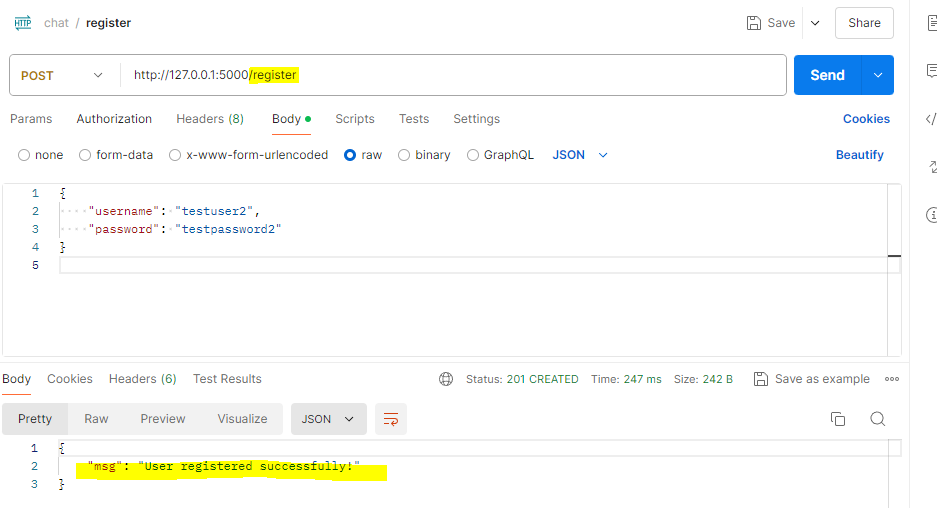Switch response view to Pretty

pyautogui.click(x=35, y=419)
